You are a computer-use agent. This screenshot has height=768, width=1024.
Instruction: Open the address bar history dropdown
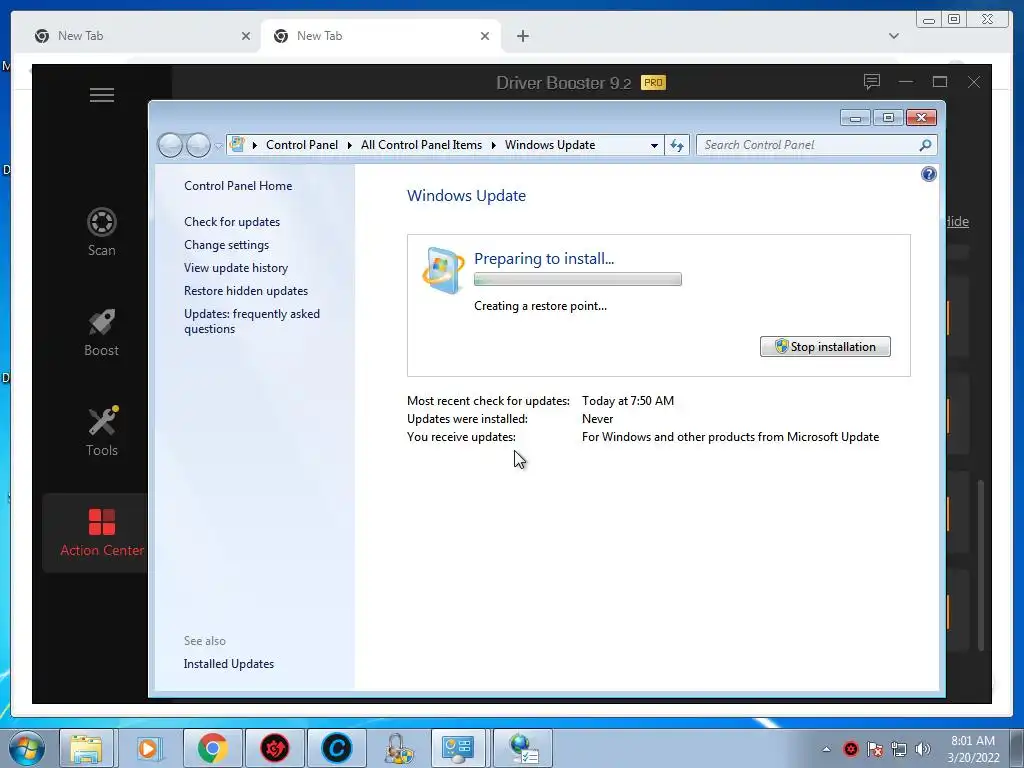(x=654, y=146)
